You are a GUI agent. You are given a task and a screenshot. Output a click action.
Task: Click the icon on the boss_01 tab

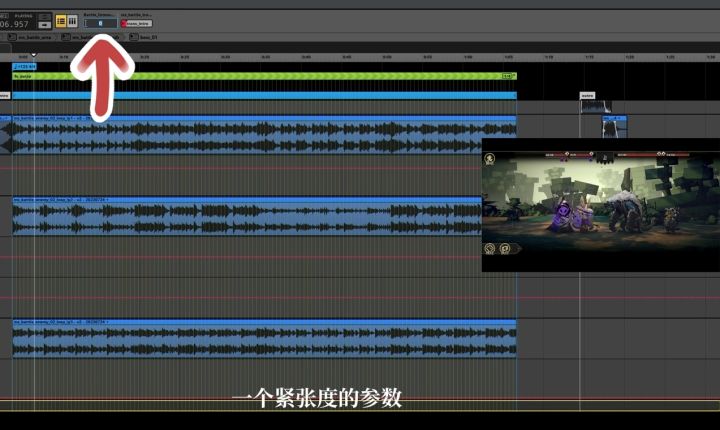(134, 37)
